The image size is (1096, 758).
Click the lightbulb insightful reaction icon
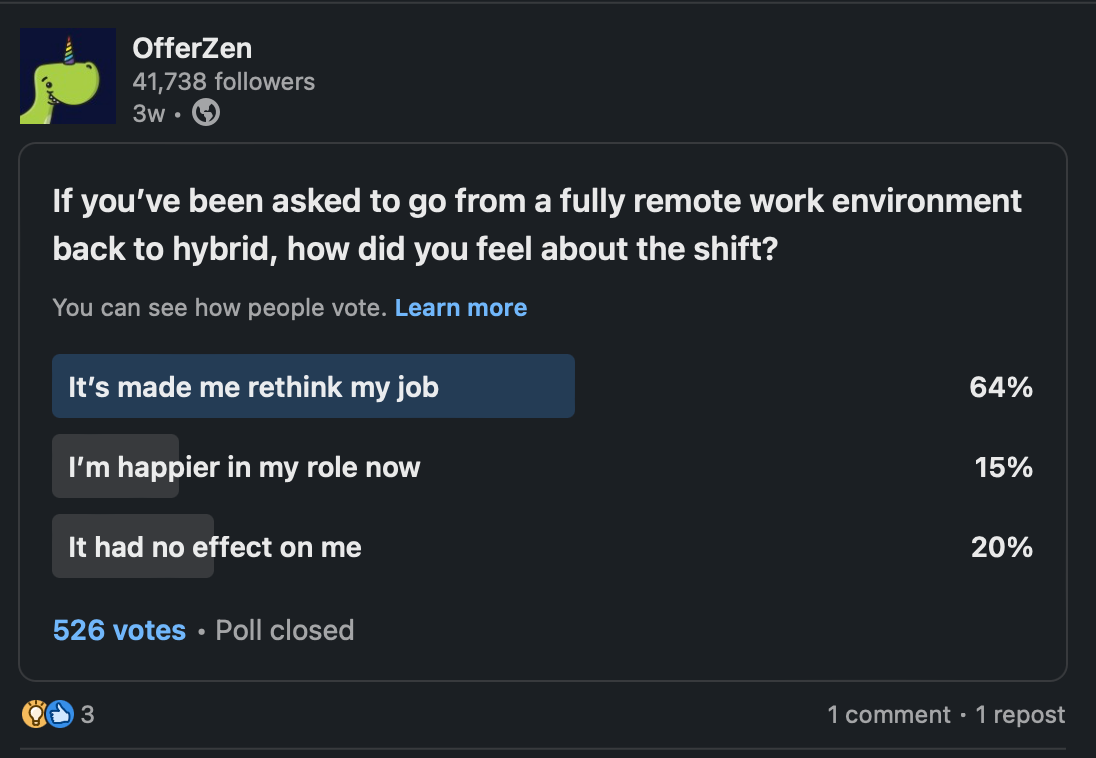tap(34, 714)
